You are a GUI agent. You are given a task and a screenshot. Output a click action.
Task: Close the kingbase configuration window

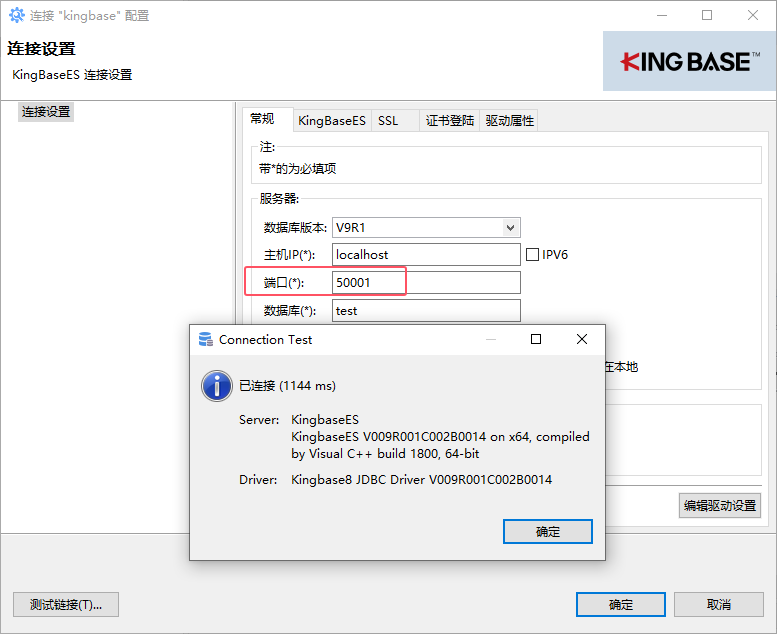pos(753,15)
